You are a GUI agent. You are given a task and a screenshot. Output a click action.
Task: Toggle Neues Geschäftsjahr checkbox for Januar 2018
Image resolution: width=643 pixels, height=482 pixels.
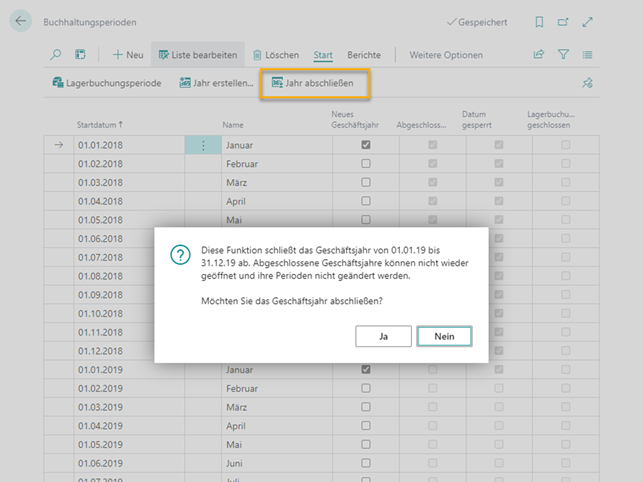(x=366, y=145)
